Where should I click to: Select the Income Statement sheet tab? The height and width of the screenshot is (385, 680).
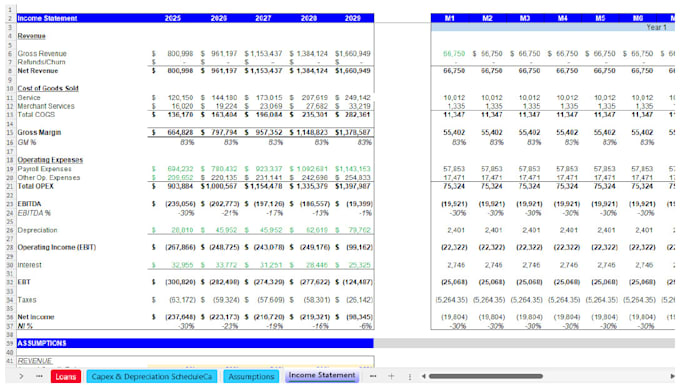pyautogui.click(x=322, y=375)
